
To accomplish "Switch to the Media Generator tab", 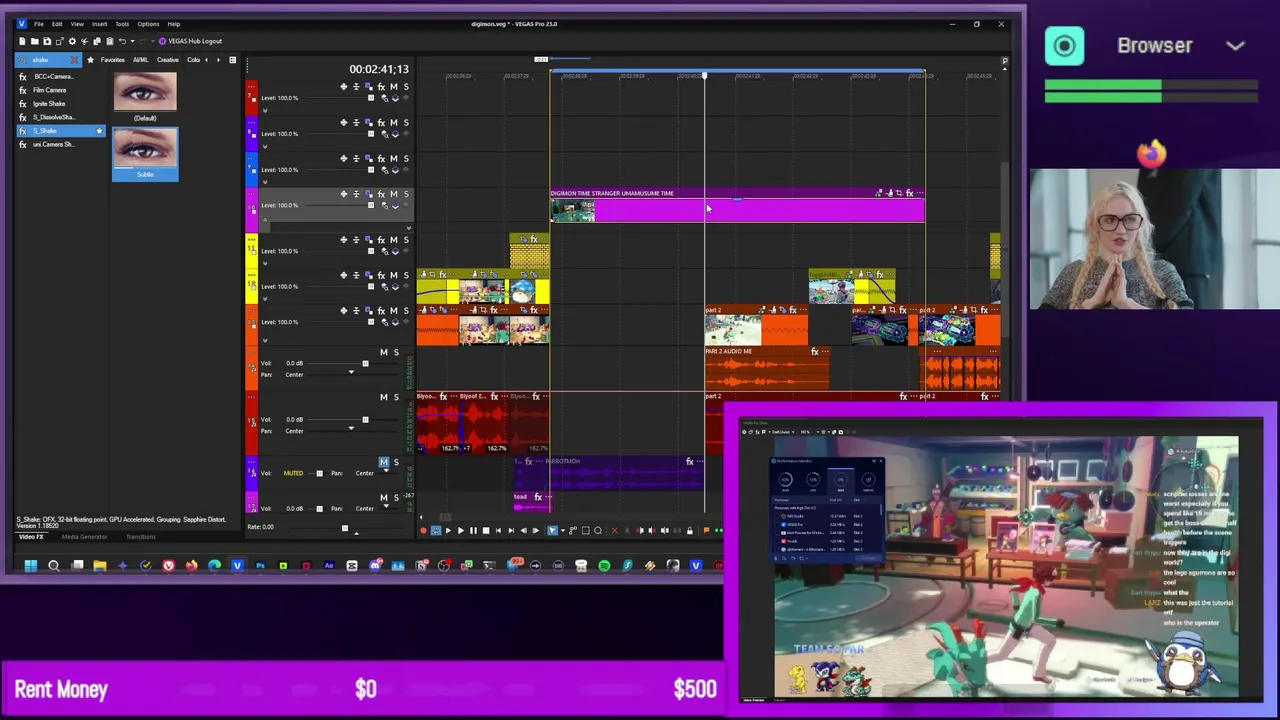I will point(84,537).
